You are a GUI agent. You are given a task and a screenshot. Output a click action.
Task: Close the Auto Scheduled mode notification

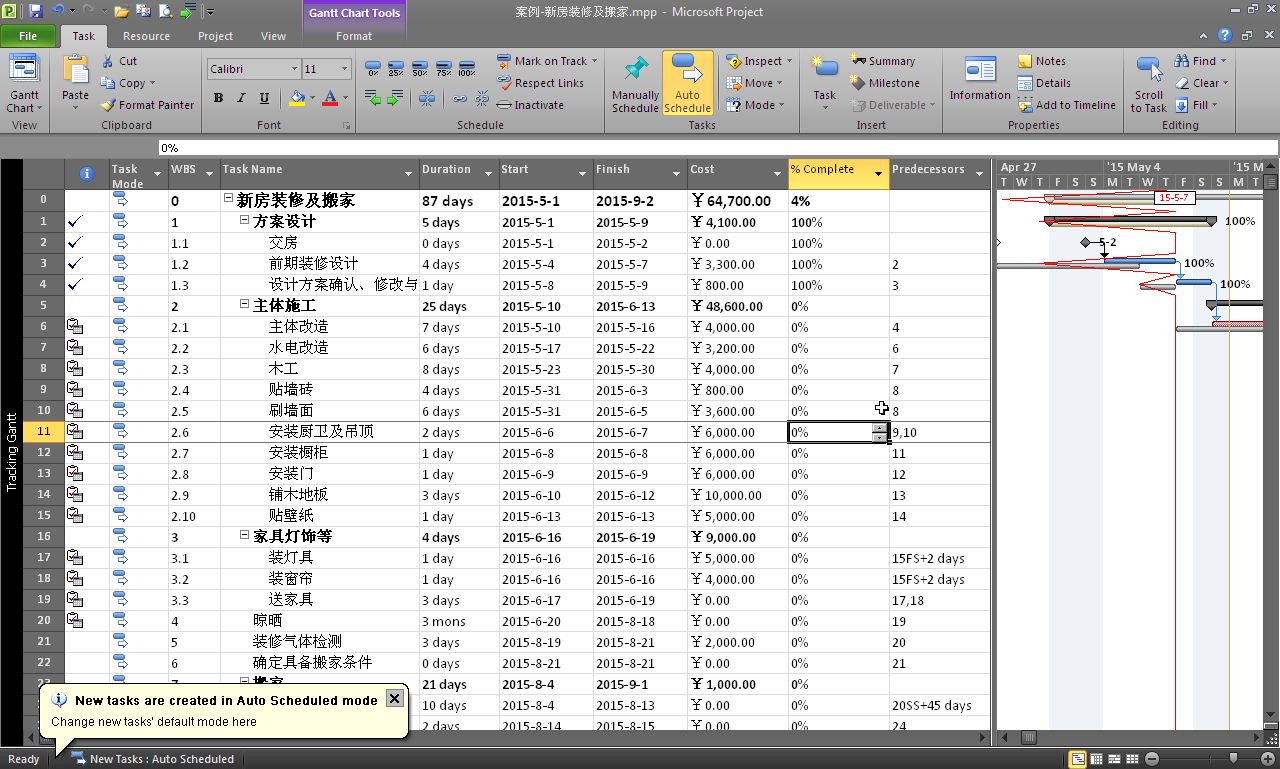click(x=395, y=698)
